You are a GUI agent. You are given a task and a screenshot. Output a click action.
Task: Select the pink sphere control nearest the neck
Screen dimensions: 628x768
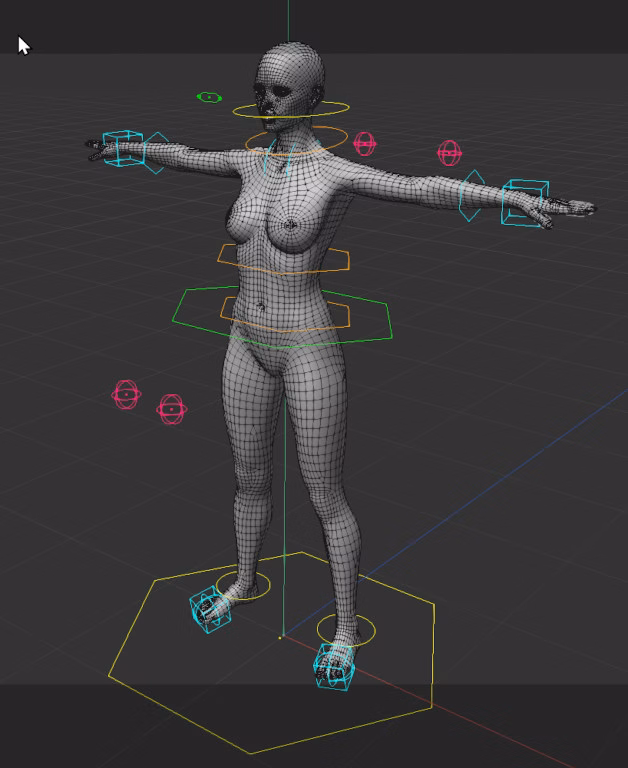pos(365,144)
